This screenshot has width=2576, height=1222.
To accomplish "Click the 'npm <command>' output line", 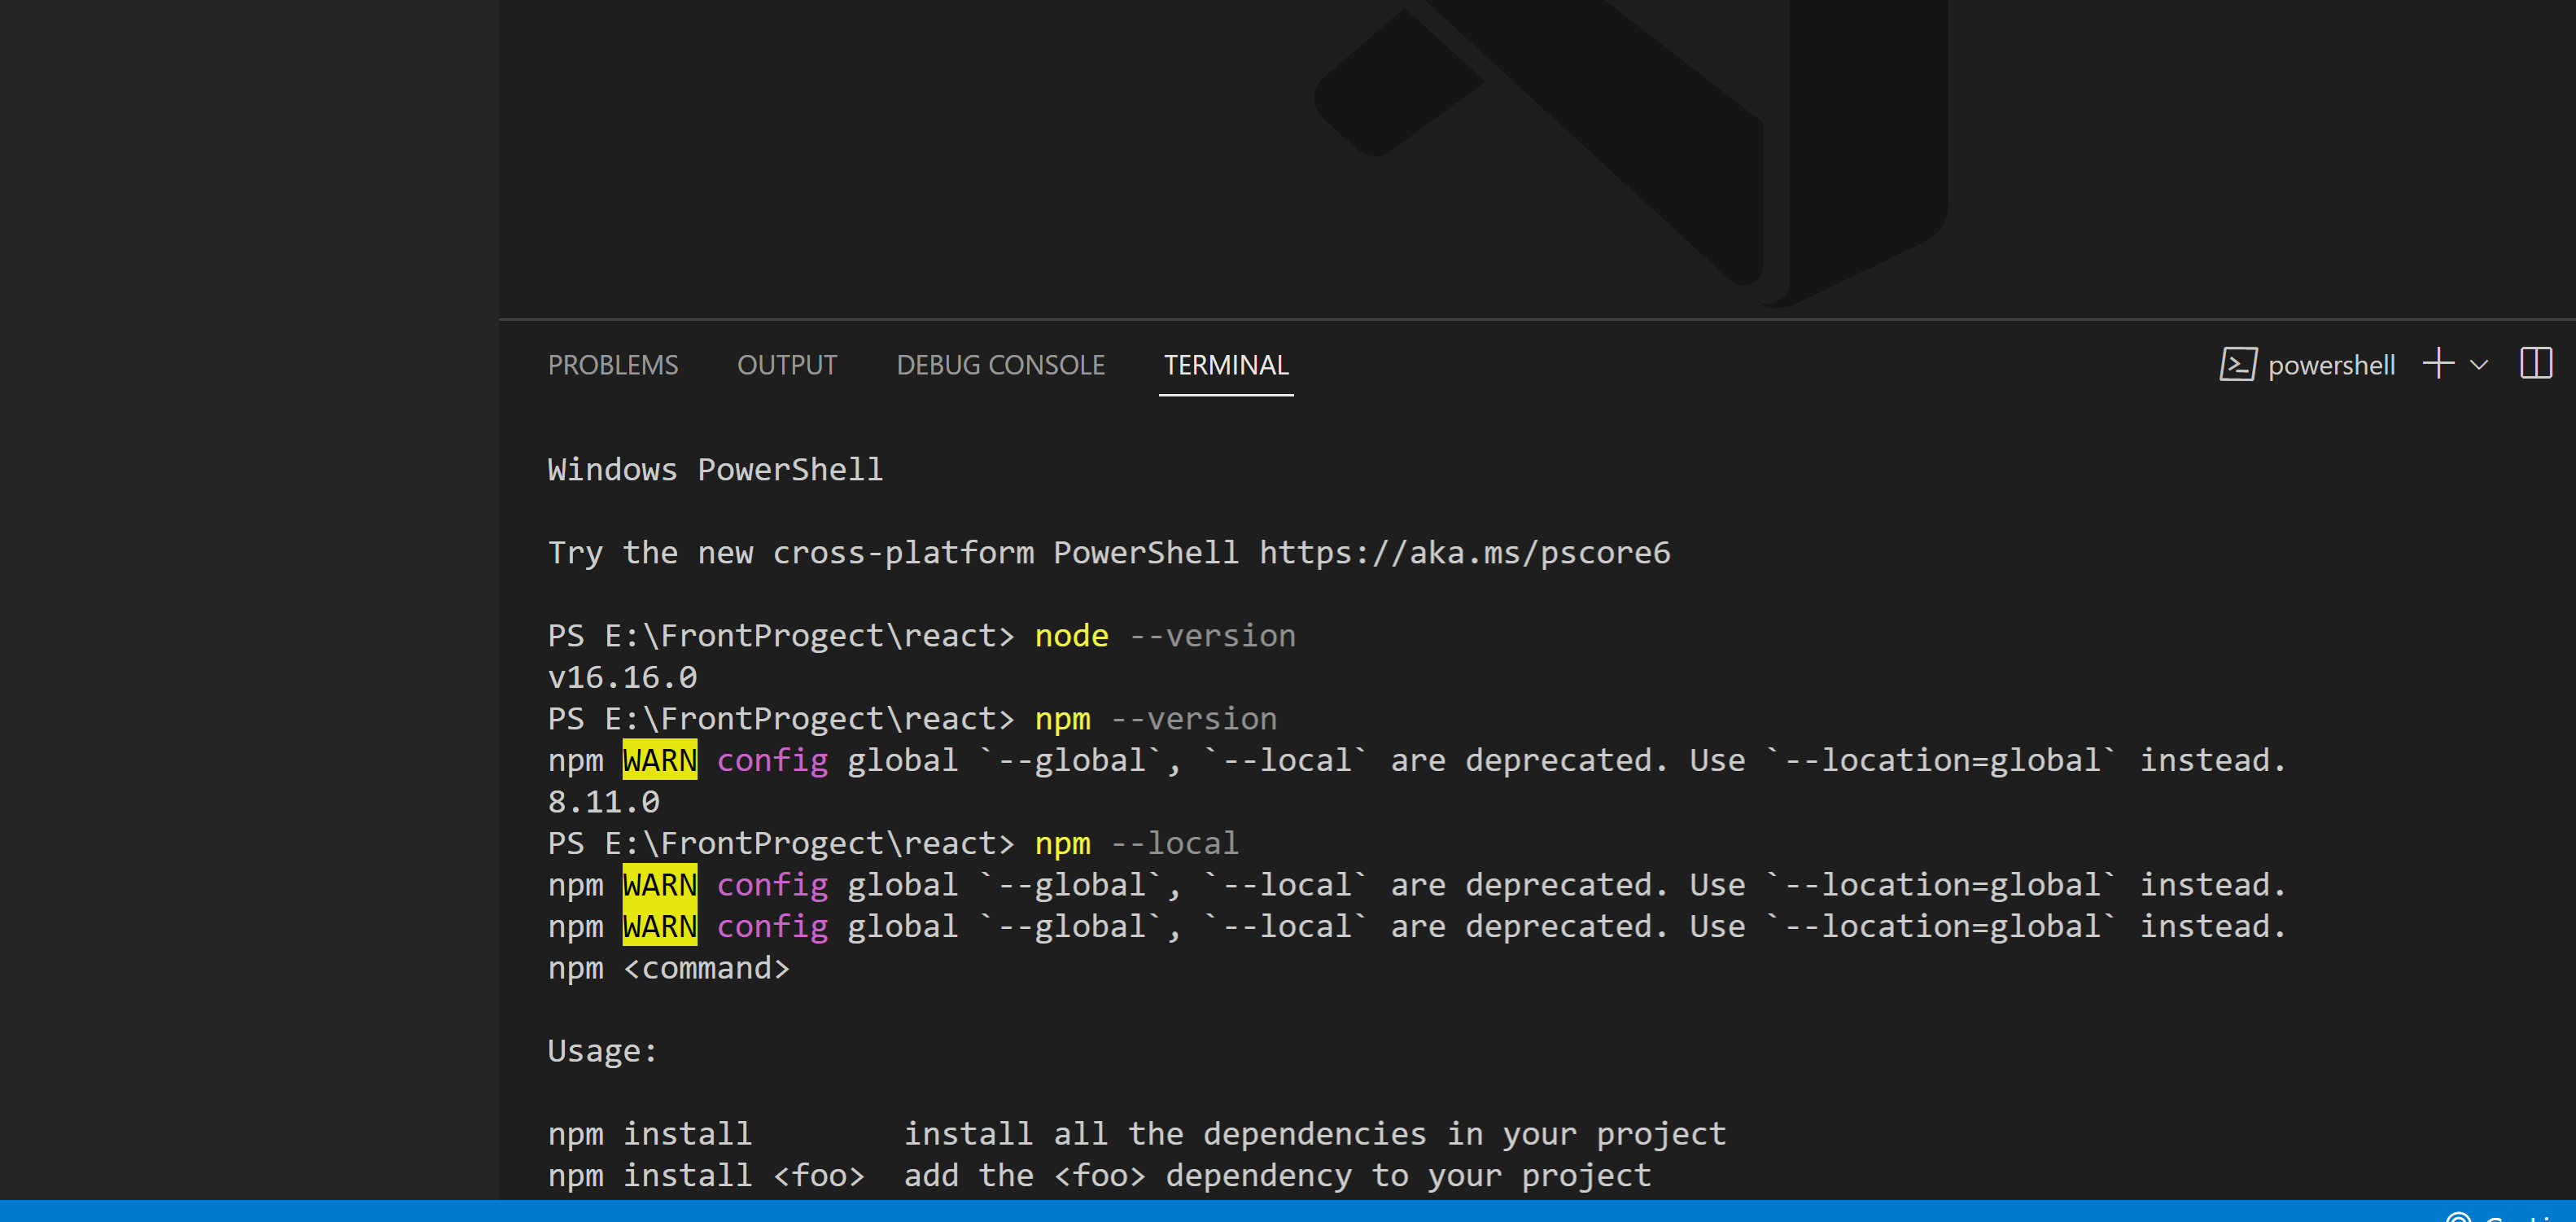I will pos(668,968).
